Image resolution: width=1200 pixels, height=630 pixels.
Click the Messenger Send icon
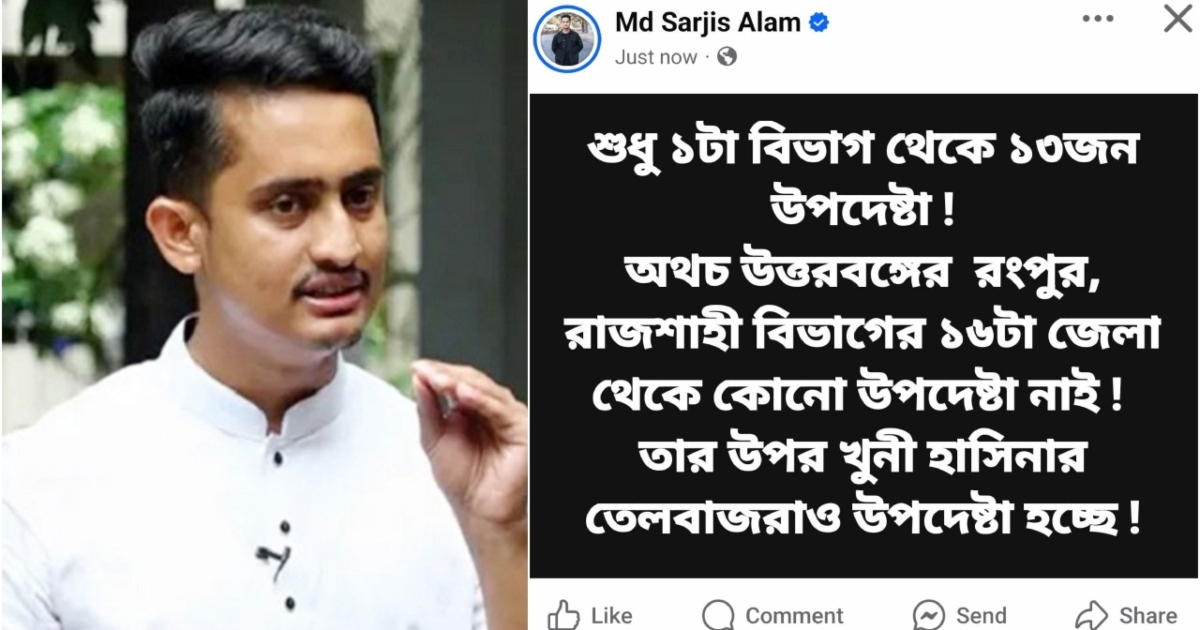coord(929,614)
